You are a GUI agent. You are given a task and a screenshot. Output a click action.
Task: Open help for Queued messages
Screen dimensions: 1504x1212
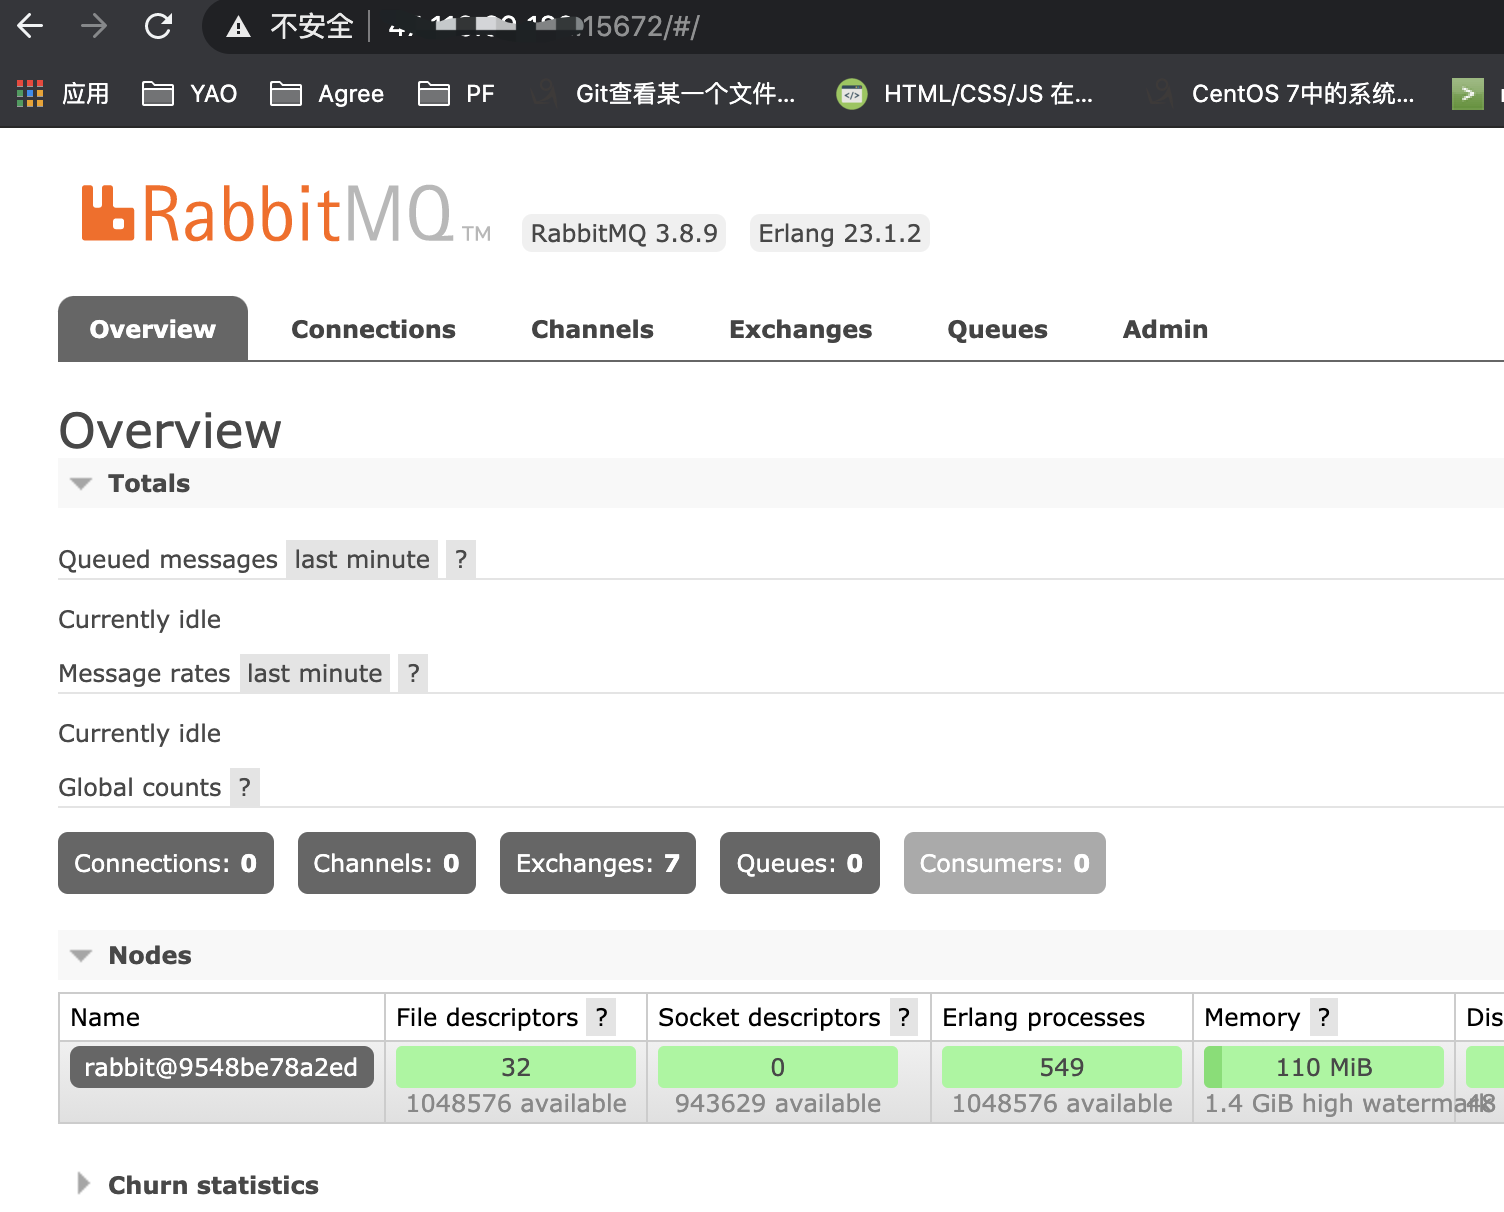coord(461,559)
